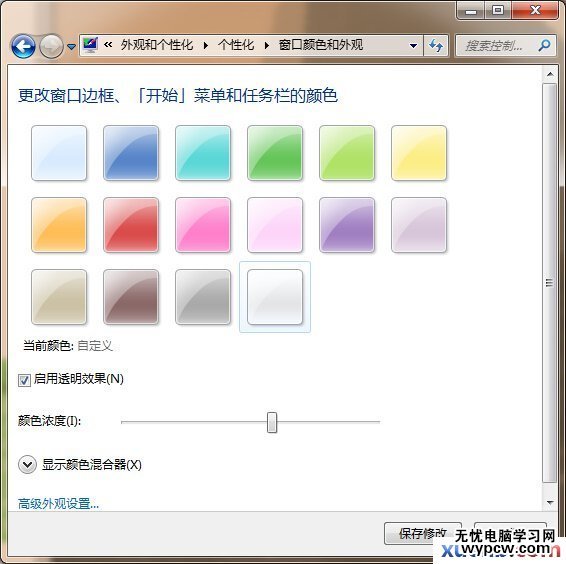Image resolution: width=566 pixels, height=564 pixels.
Task: Expand the address bar history dropdown
Action: coord(413,45)
